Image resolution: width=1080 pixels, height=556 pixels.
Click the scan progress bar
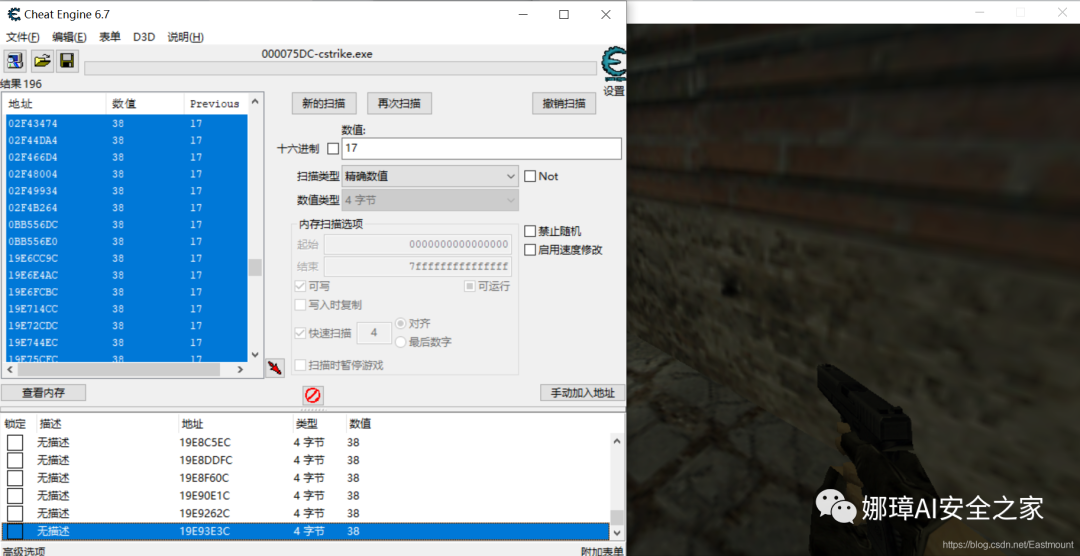(x=340, y=68)
